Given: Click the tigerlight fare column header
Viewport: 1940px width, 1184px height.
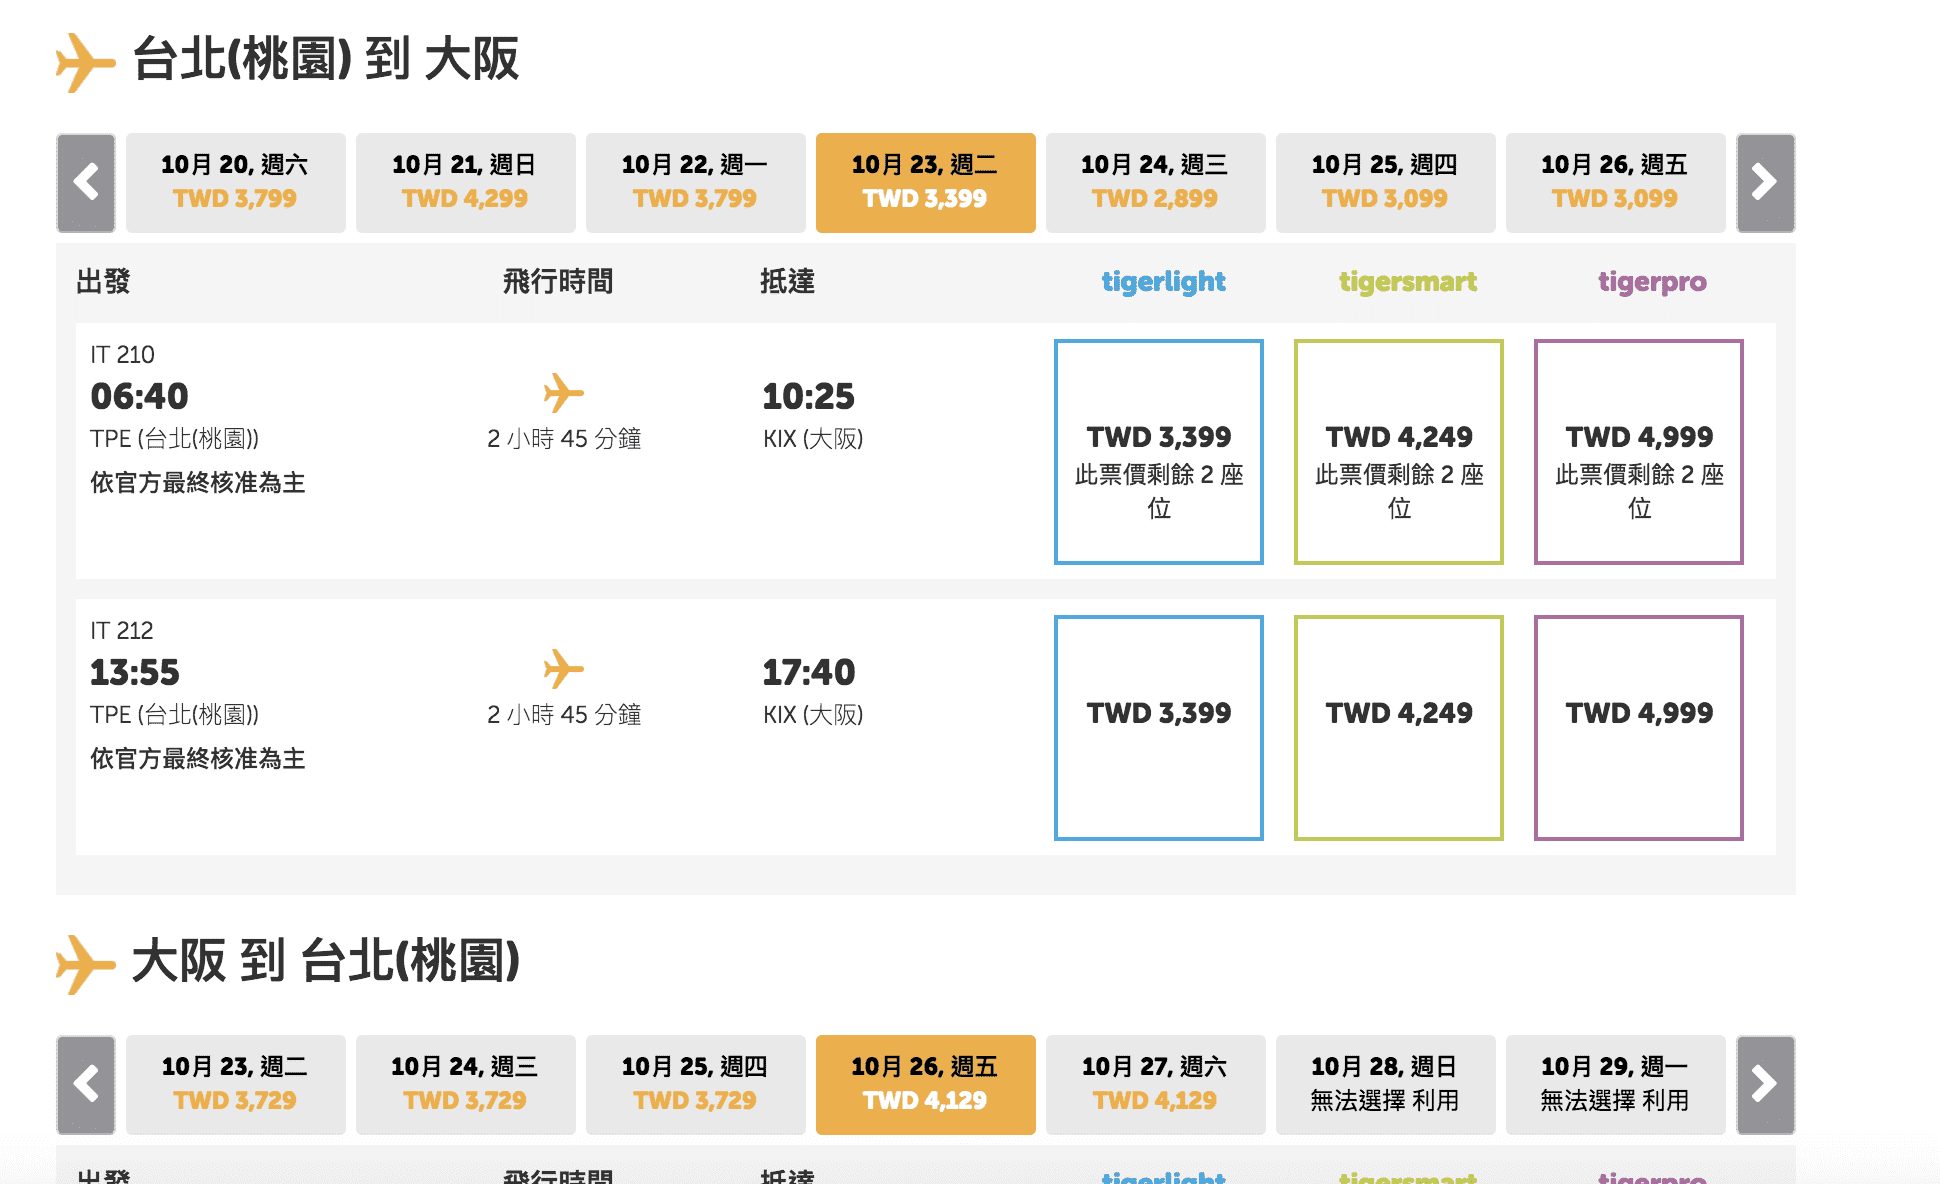Looking at the screenshot, I should pyautogui.click(x=1164, y=283).
